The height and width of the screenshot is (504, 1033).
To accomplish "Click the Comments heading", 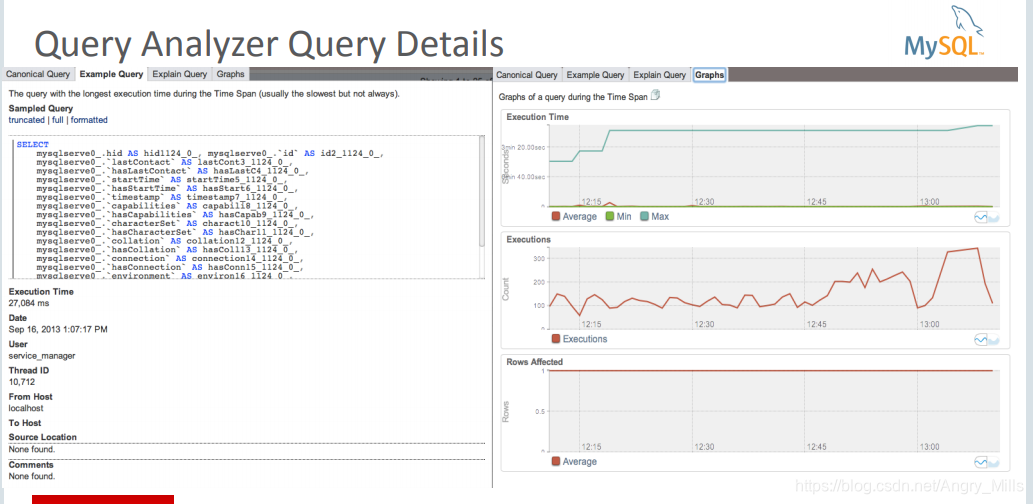I will [30, 464].
